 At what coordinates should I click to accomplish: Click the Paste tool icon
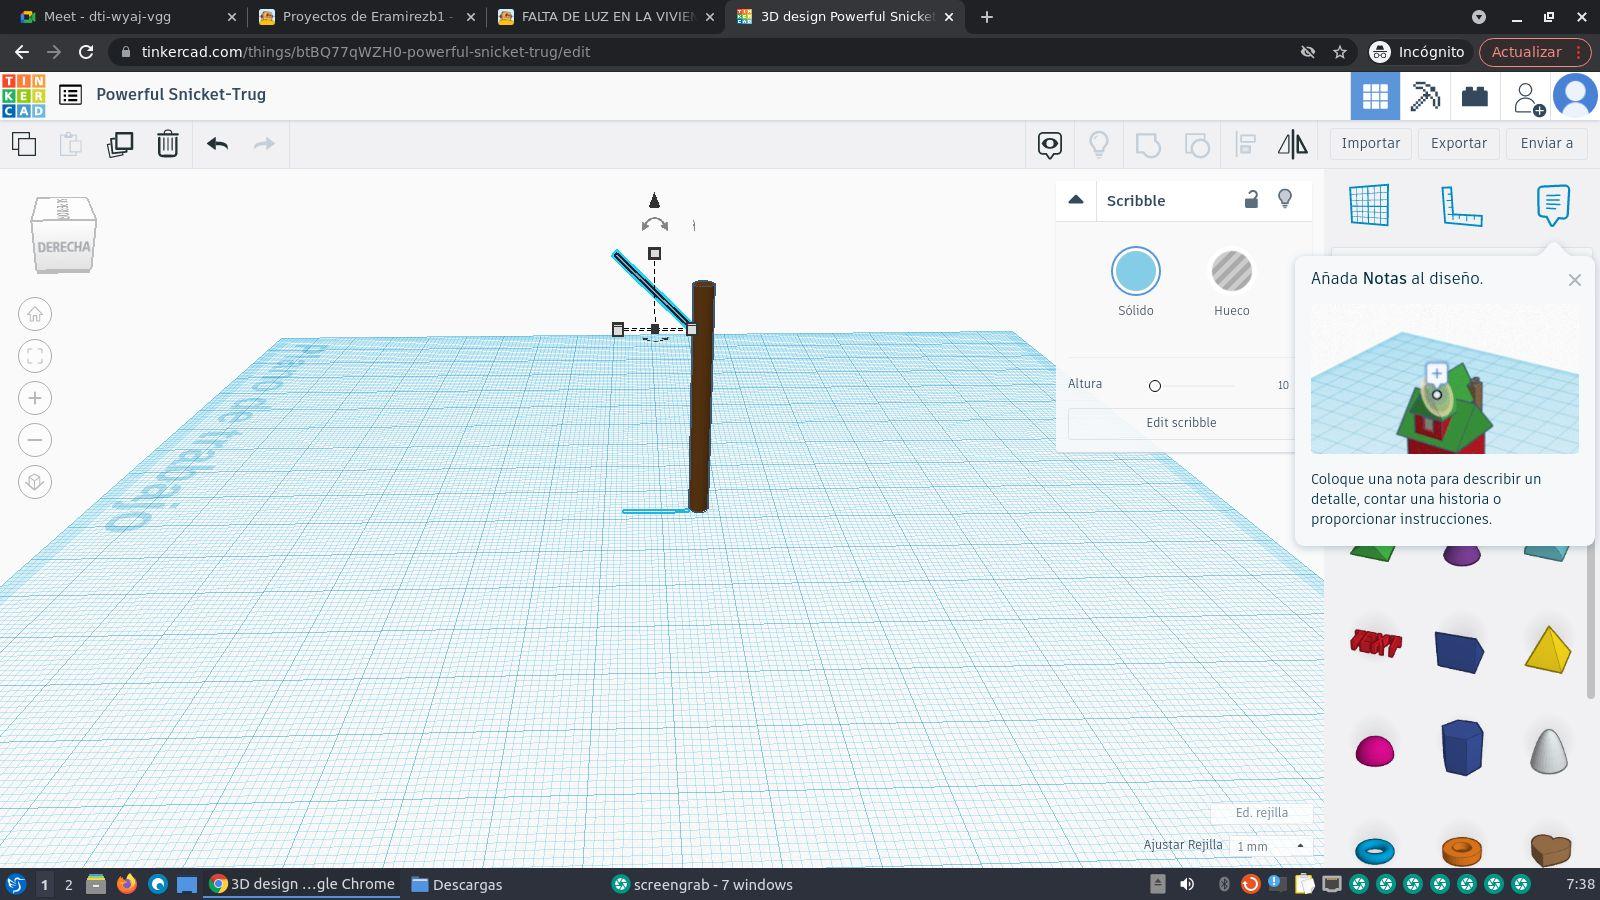pos(71,144)
